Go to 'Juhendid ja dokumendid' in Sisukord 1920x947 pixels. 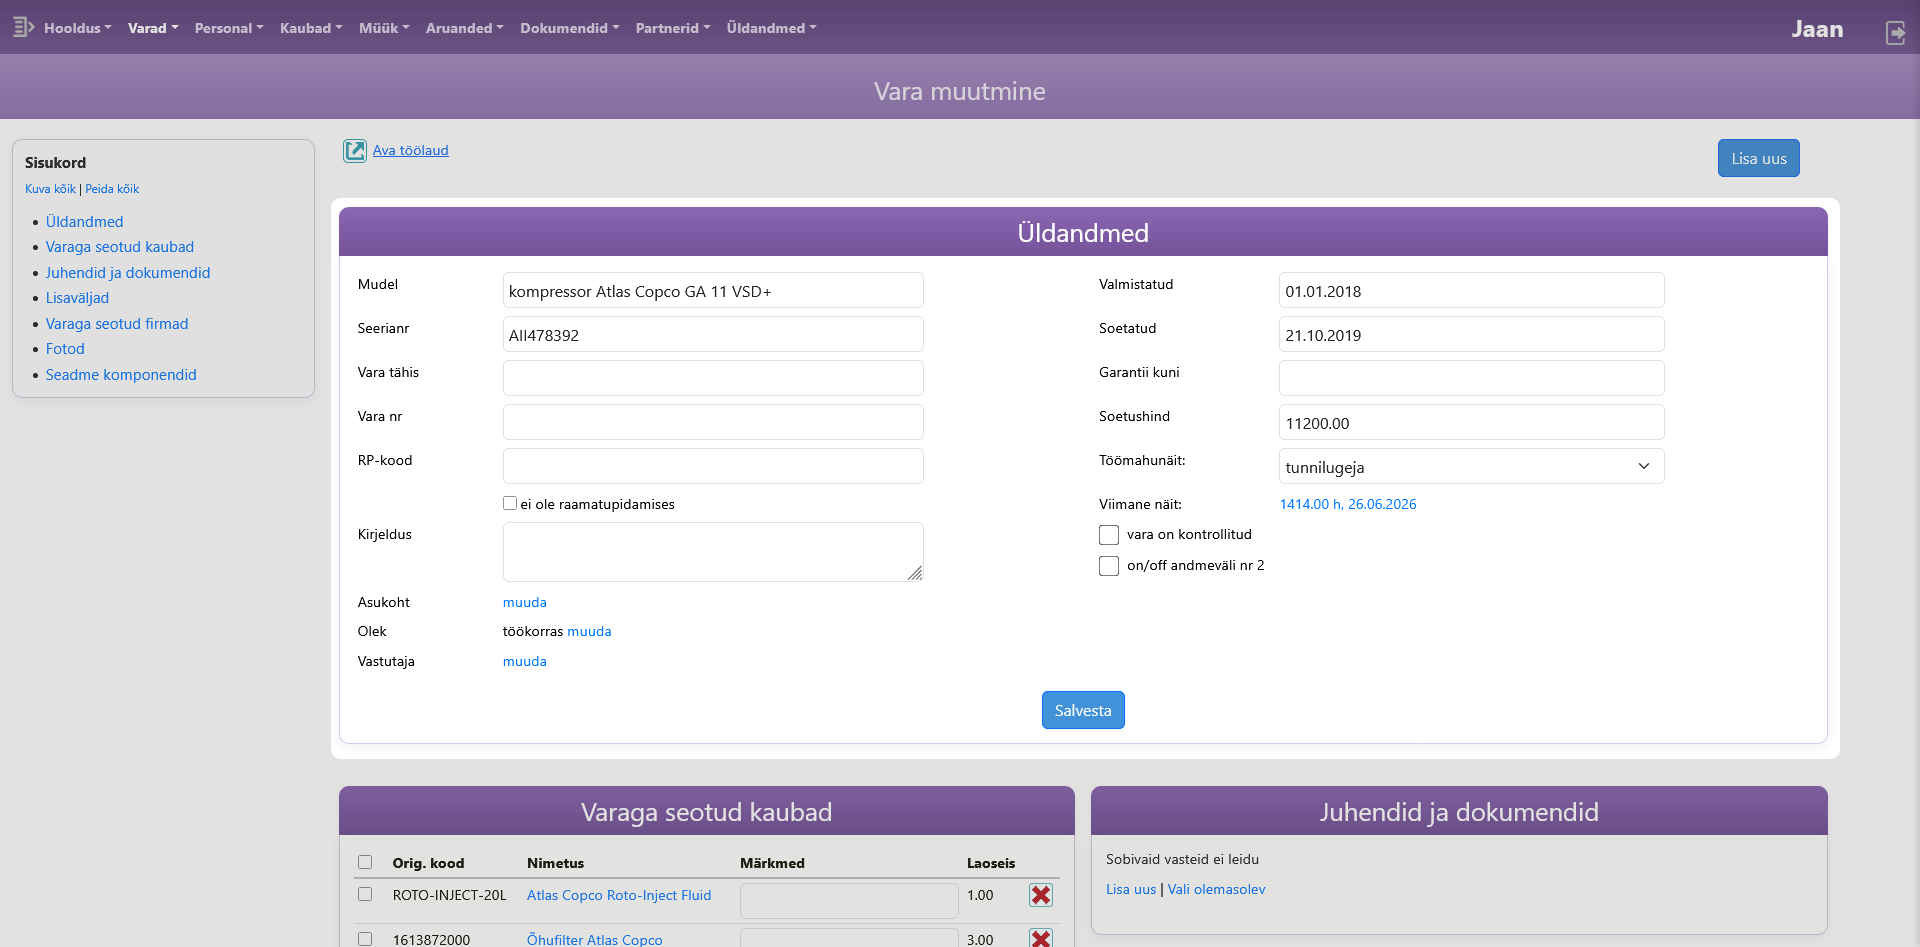128,273
